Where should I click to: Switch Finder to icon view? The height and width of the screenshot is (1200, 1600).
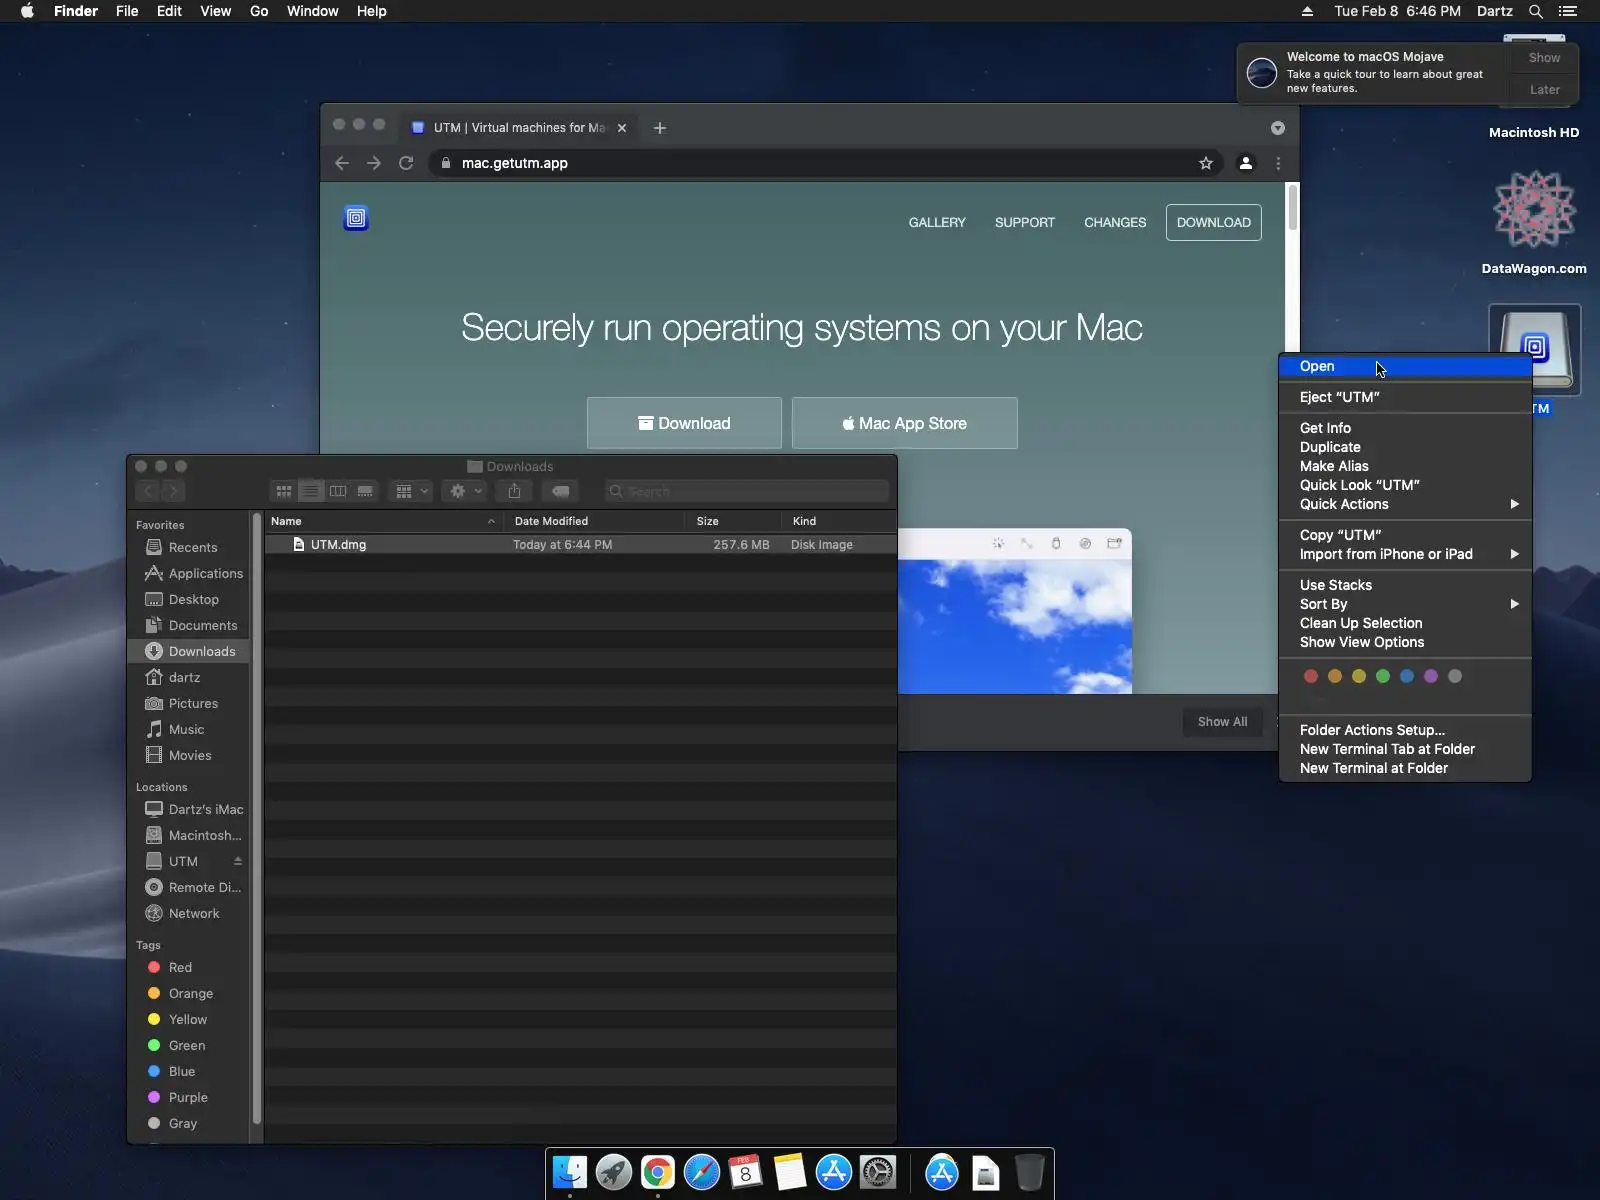(x=284, y=491)
